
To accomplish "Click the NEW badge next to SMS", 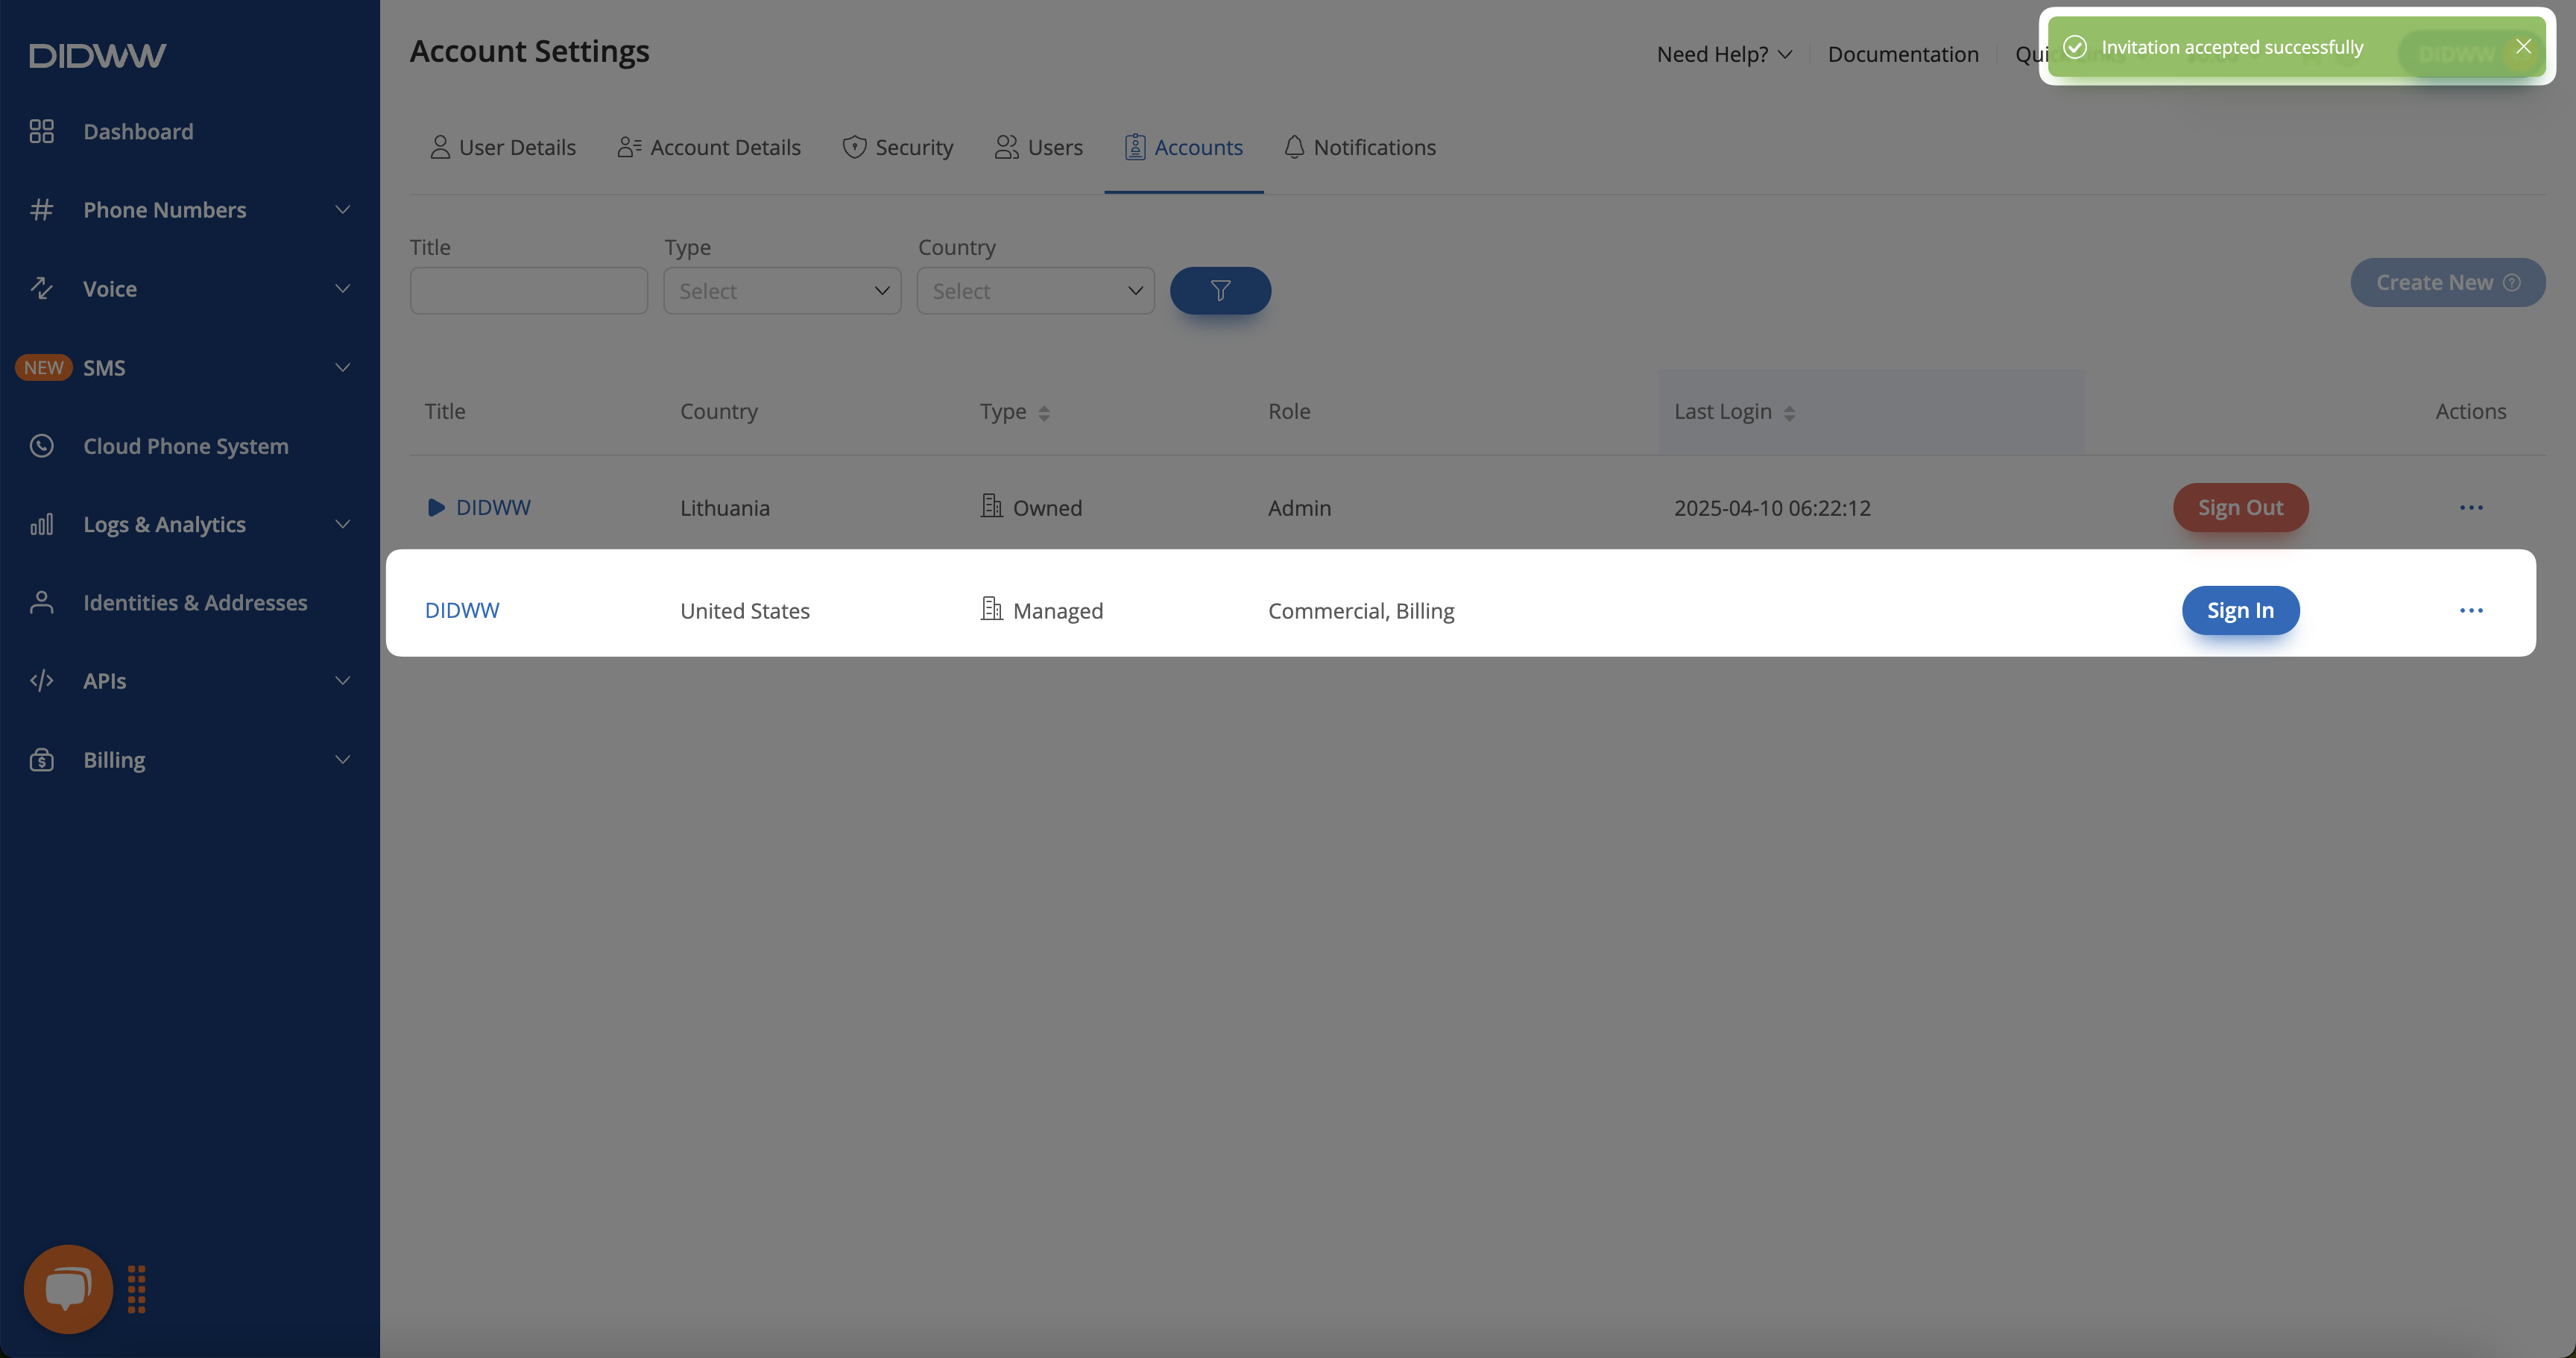I will 43,367.
